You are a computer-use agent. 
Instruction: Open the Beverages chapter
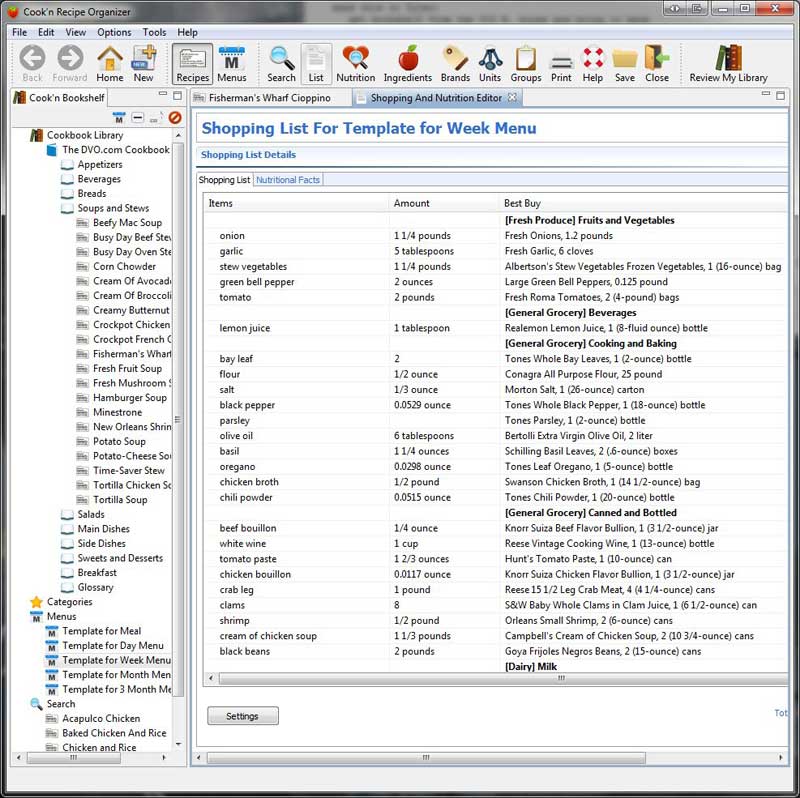(x=99, y=179)
